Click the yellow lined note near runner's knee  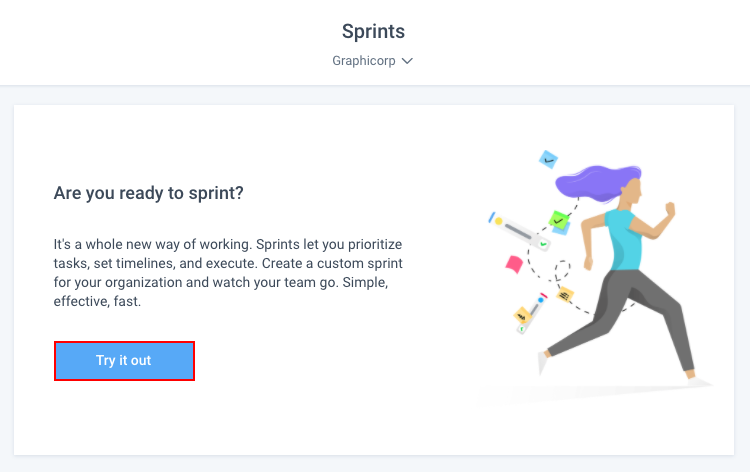[565, 295]
